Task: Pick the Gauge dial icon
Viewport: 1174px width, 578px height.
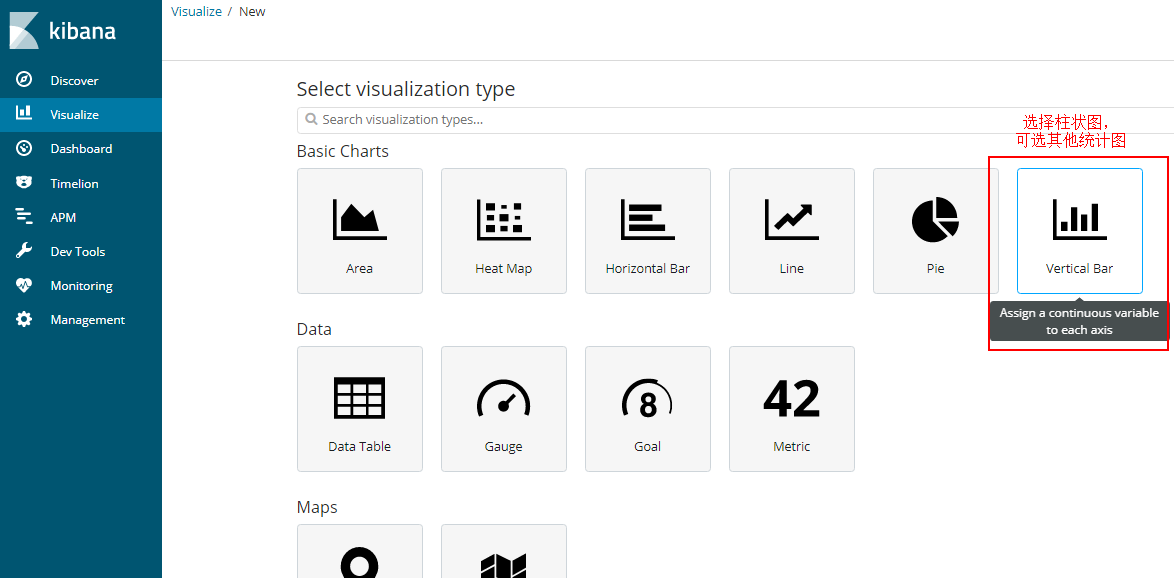Action: tap(504, 398)
